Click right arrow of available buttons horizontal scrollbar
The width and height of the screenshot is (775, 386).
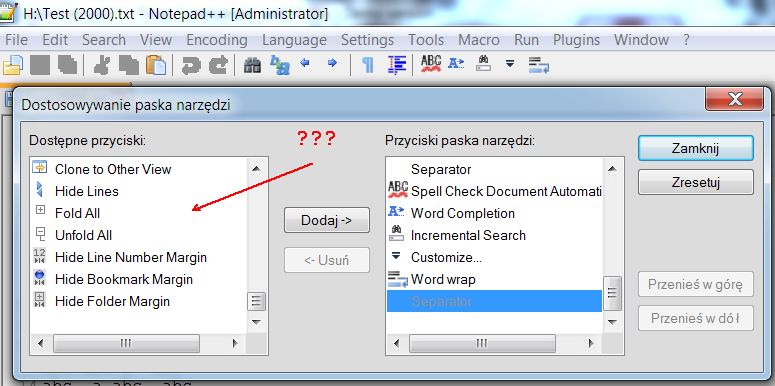click(x=235, y=343)
